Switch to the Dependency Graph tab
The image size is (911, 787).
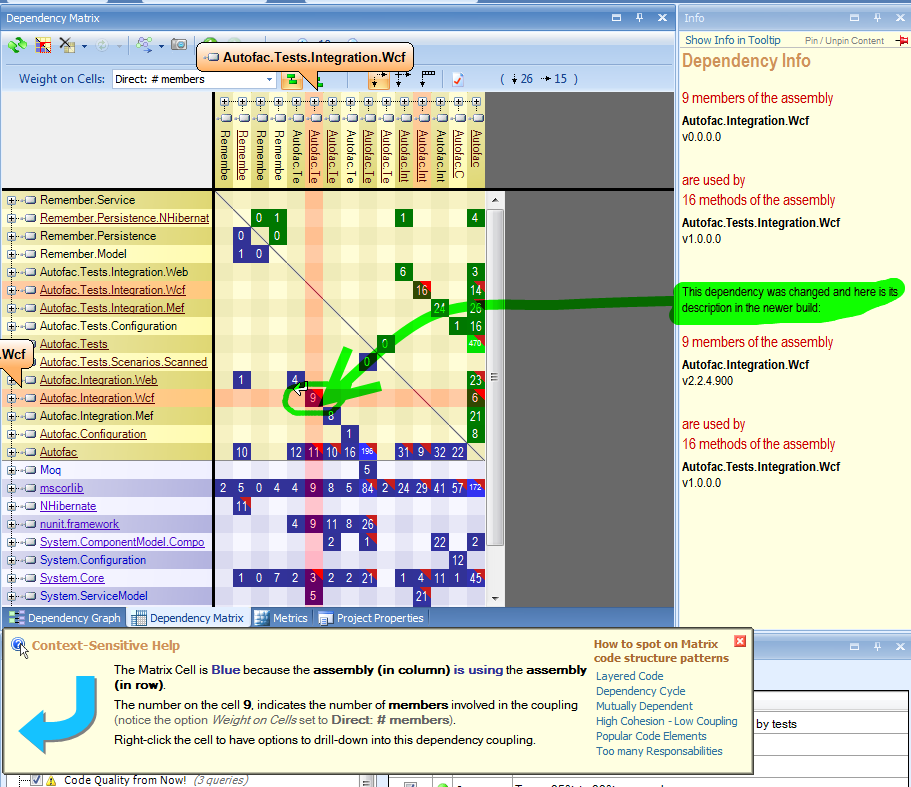click(x=64, y=618)
